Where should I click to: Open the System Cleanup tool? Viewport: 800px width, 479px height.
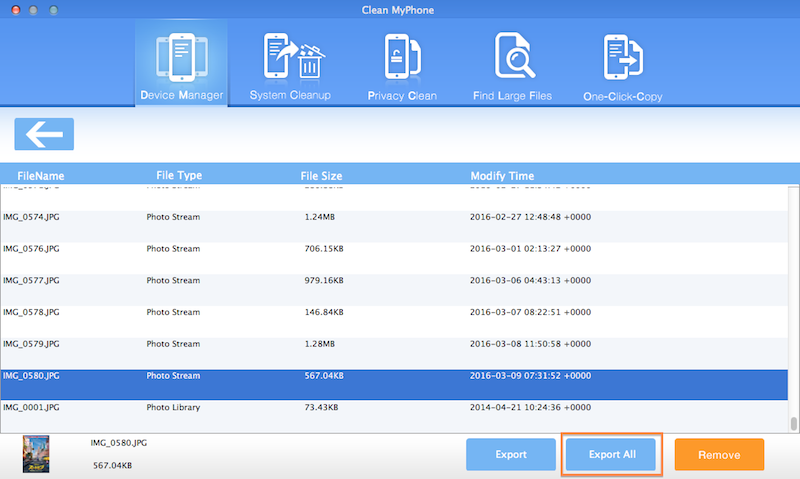[x=290, y=66]
